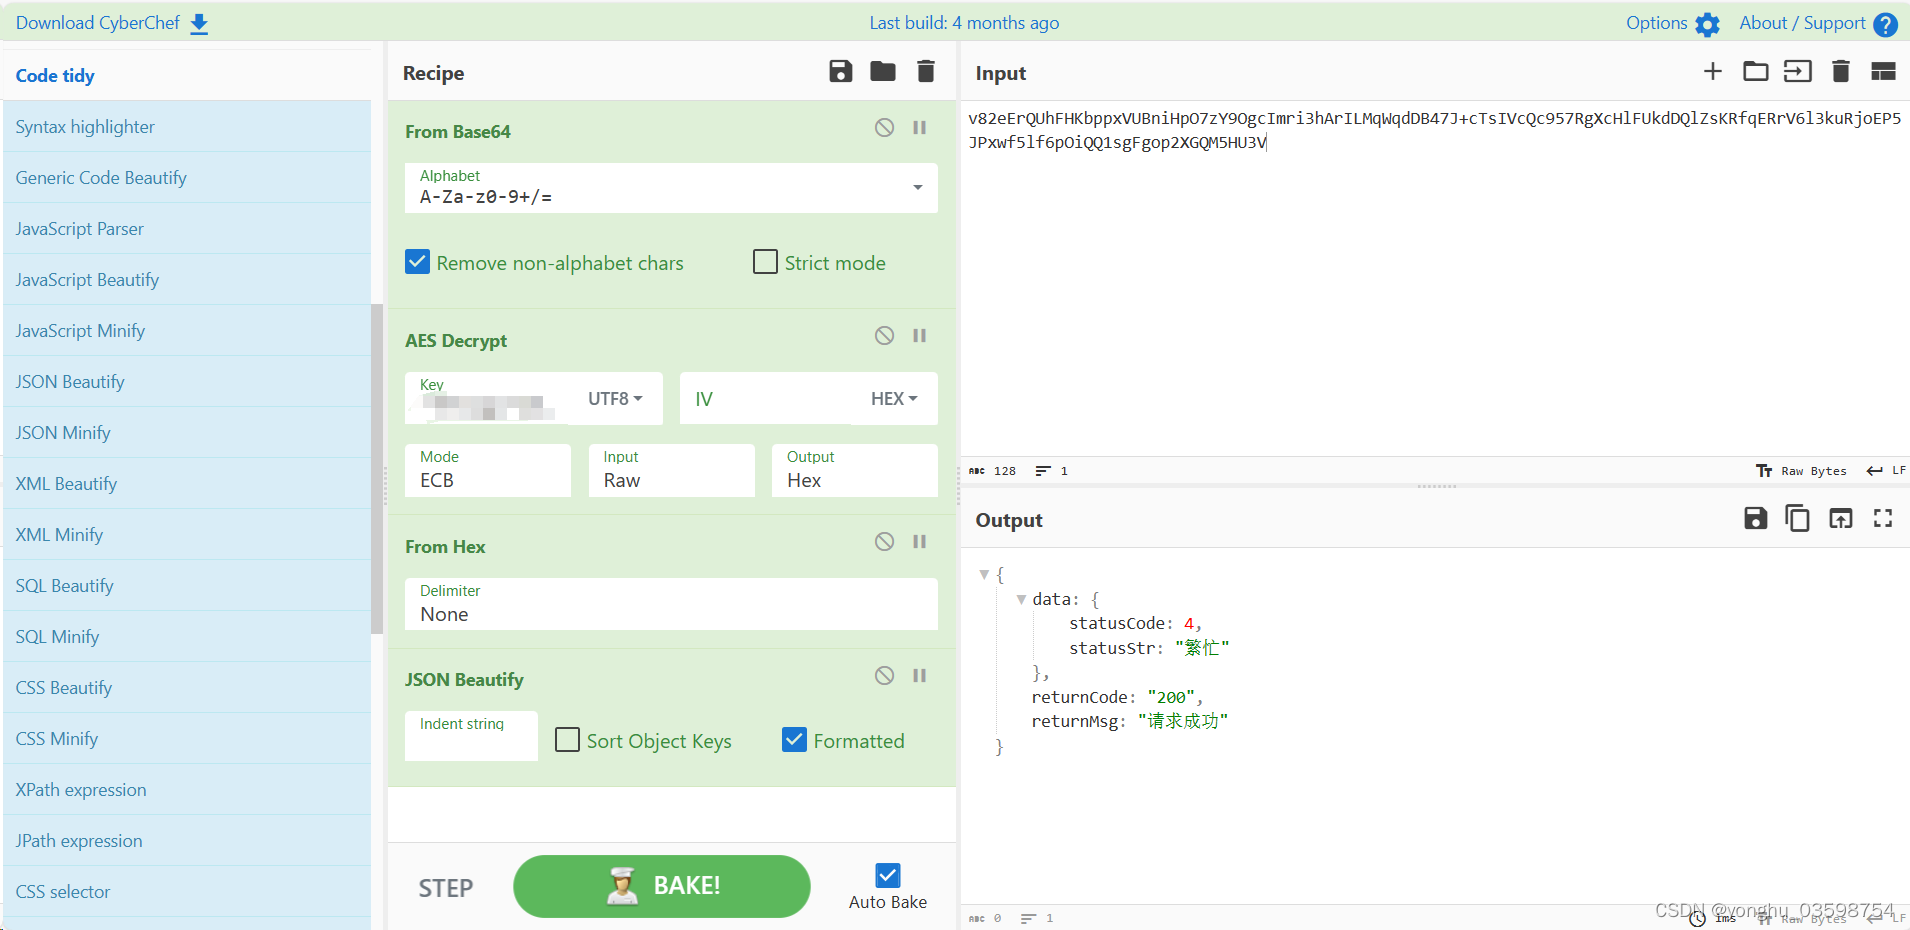Enable Sort Object Keys checkbox
The height and width of the screenshot is (930, 1910).
[x=567, y=739]
